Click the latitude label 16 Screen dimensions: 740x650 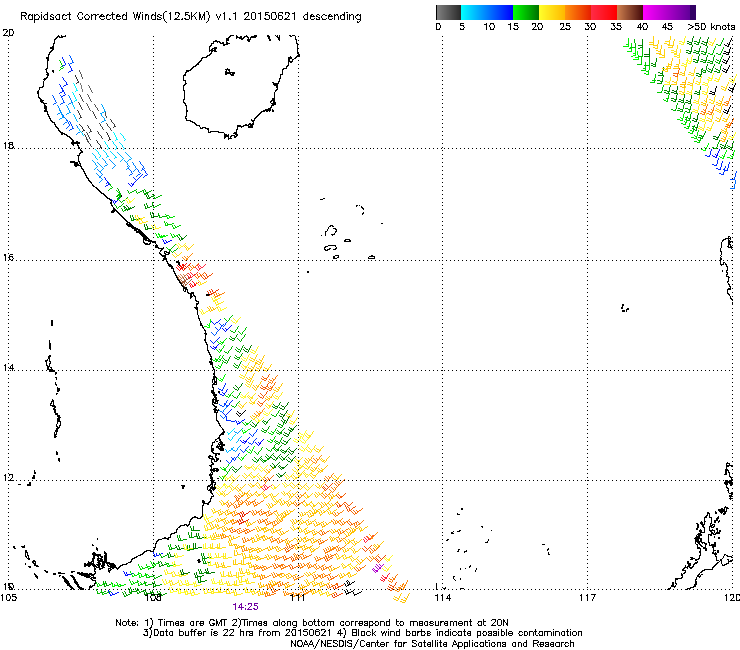coord(8,257)
